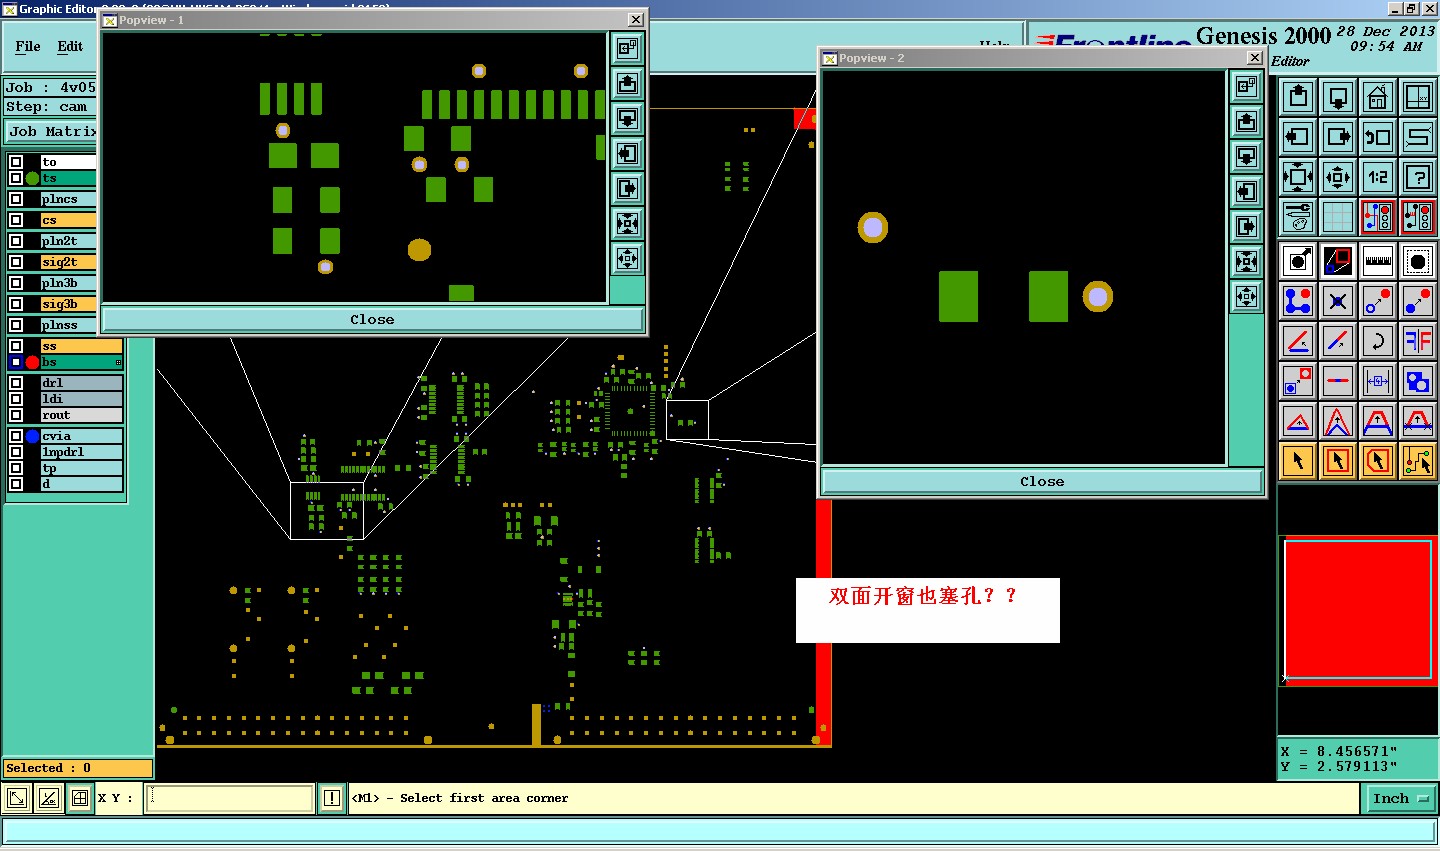
Task: Click the Chinese annotation text note on board
Action: point(922,596)
